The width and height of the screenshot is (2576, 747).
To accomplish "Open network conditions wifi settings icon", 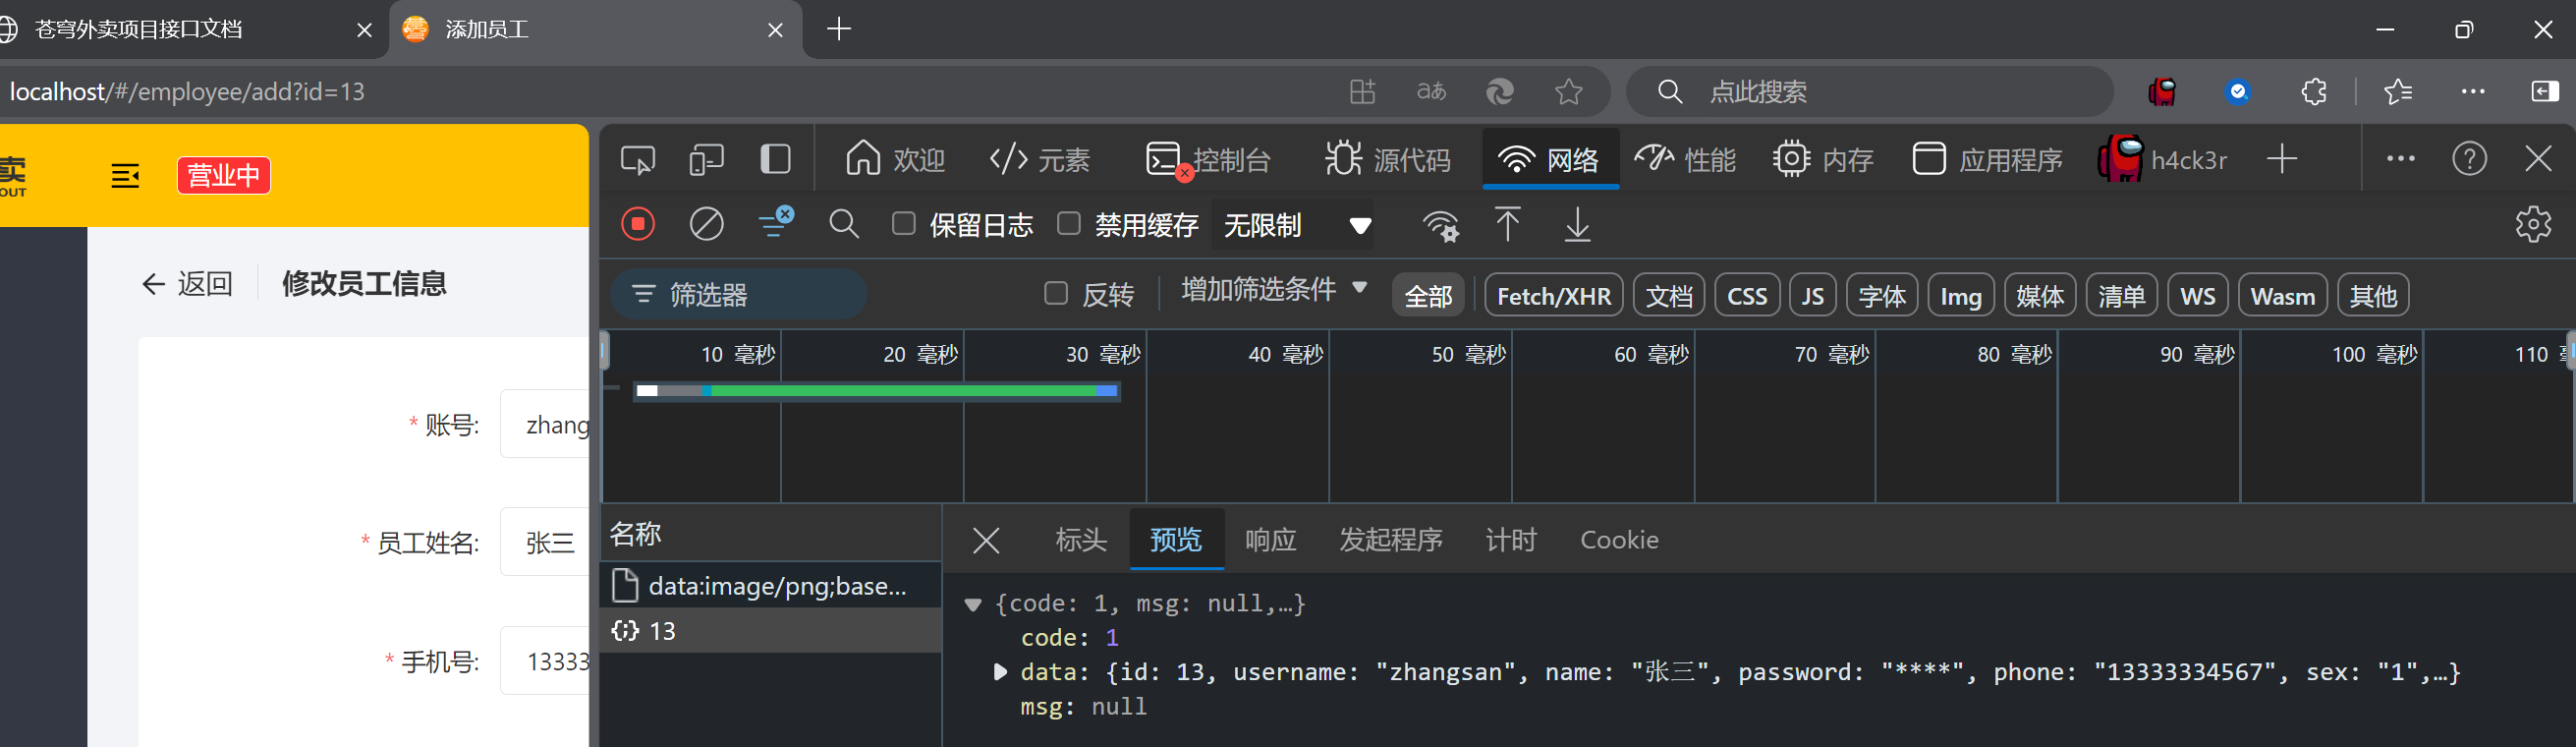I will (1440, 225).
